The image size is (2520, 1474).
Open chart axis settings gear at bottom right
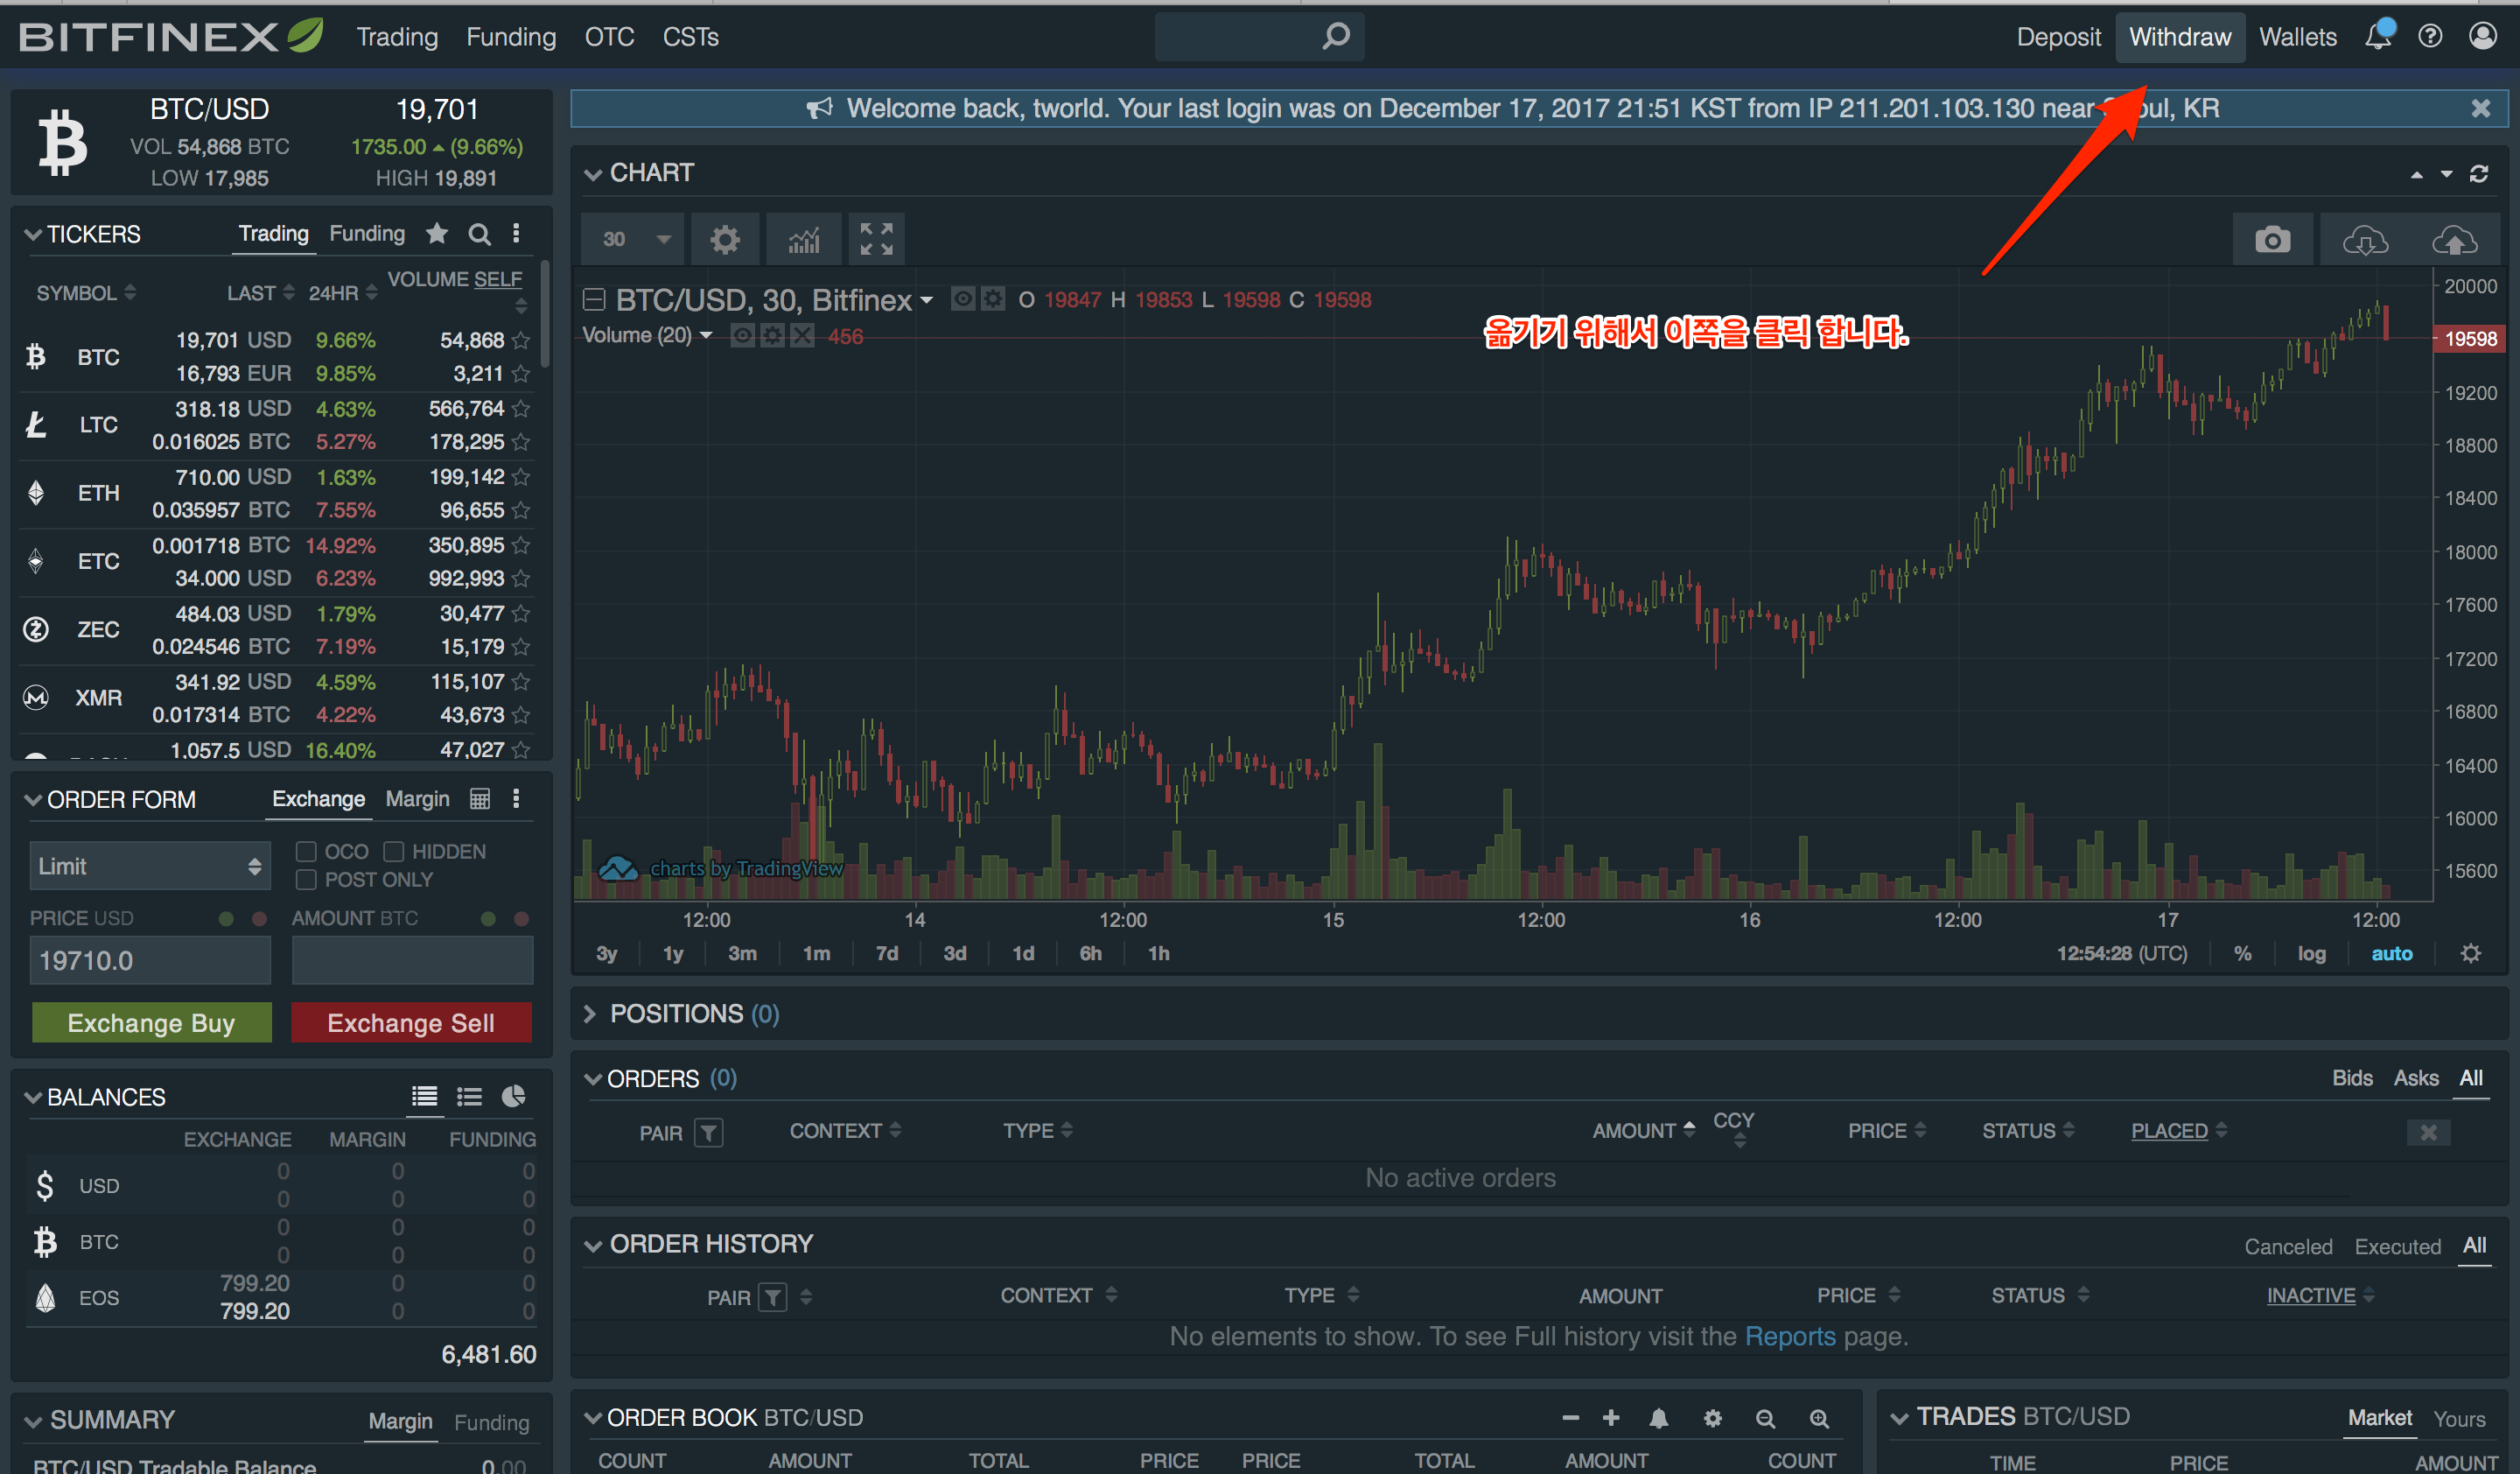pos(2471,953)
